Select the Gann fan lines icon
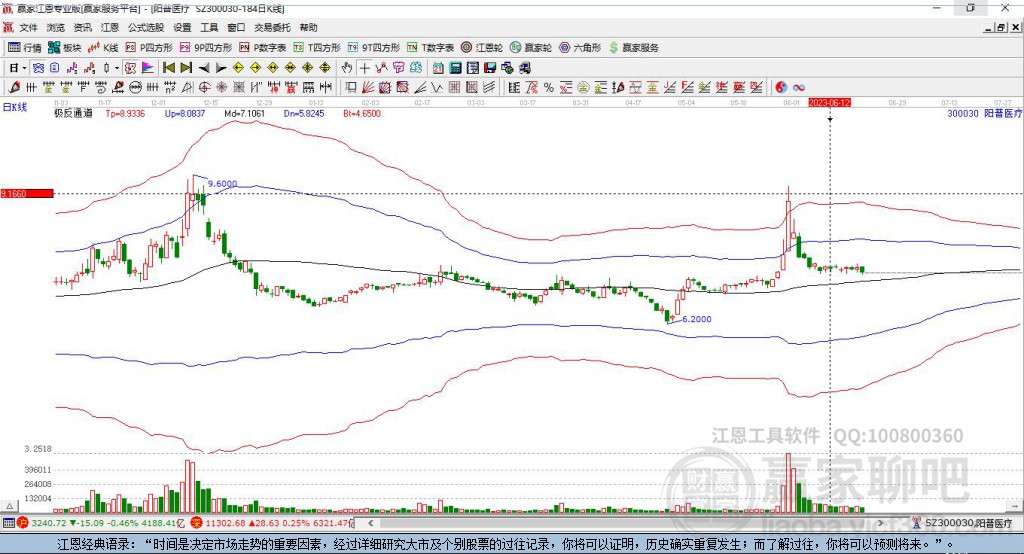1024x554 pixels. [x=368, y=87]
